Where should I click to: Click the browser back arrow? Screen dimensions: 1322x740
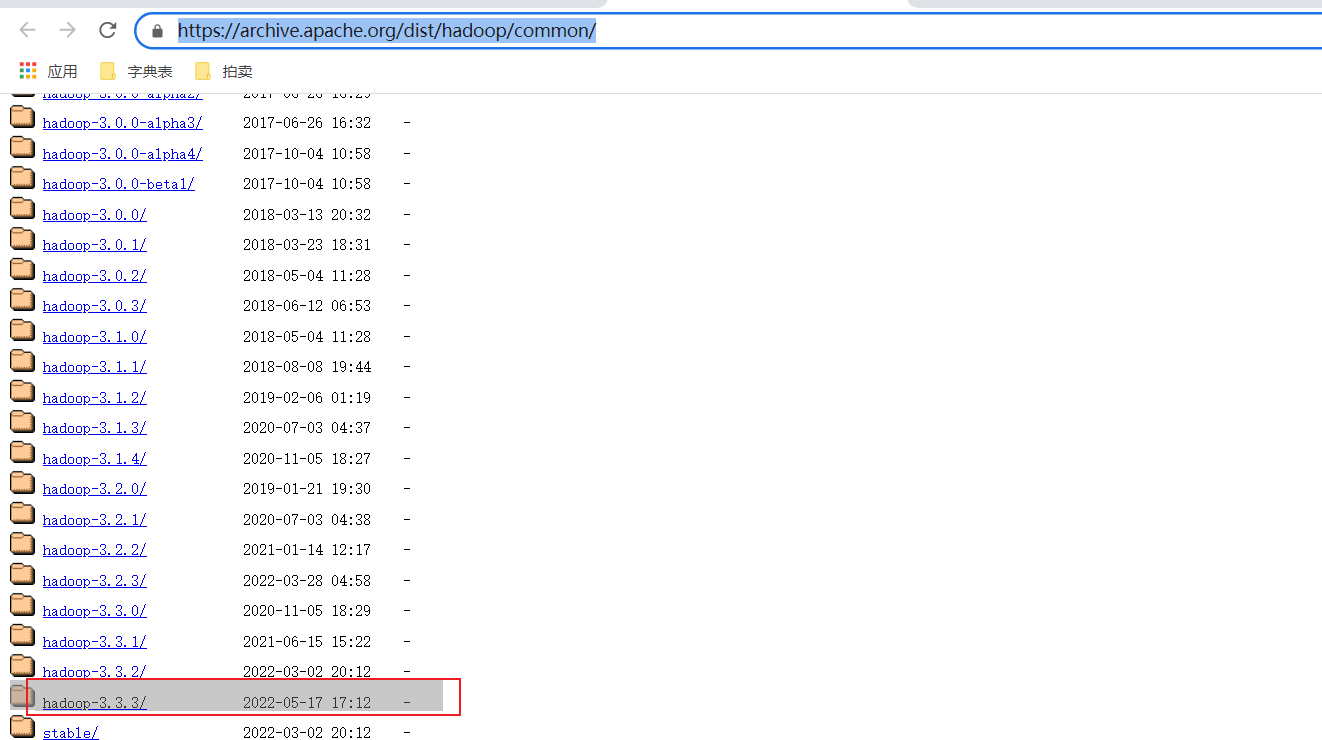(28, 30)
